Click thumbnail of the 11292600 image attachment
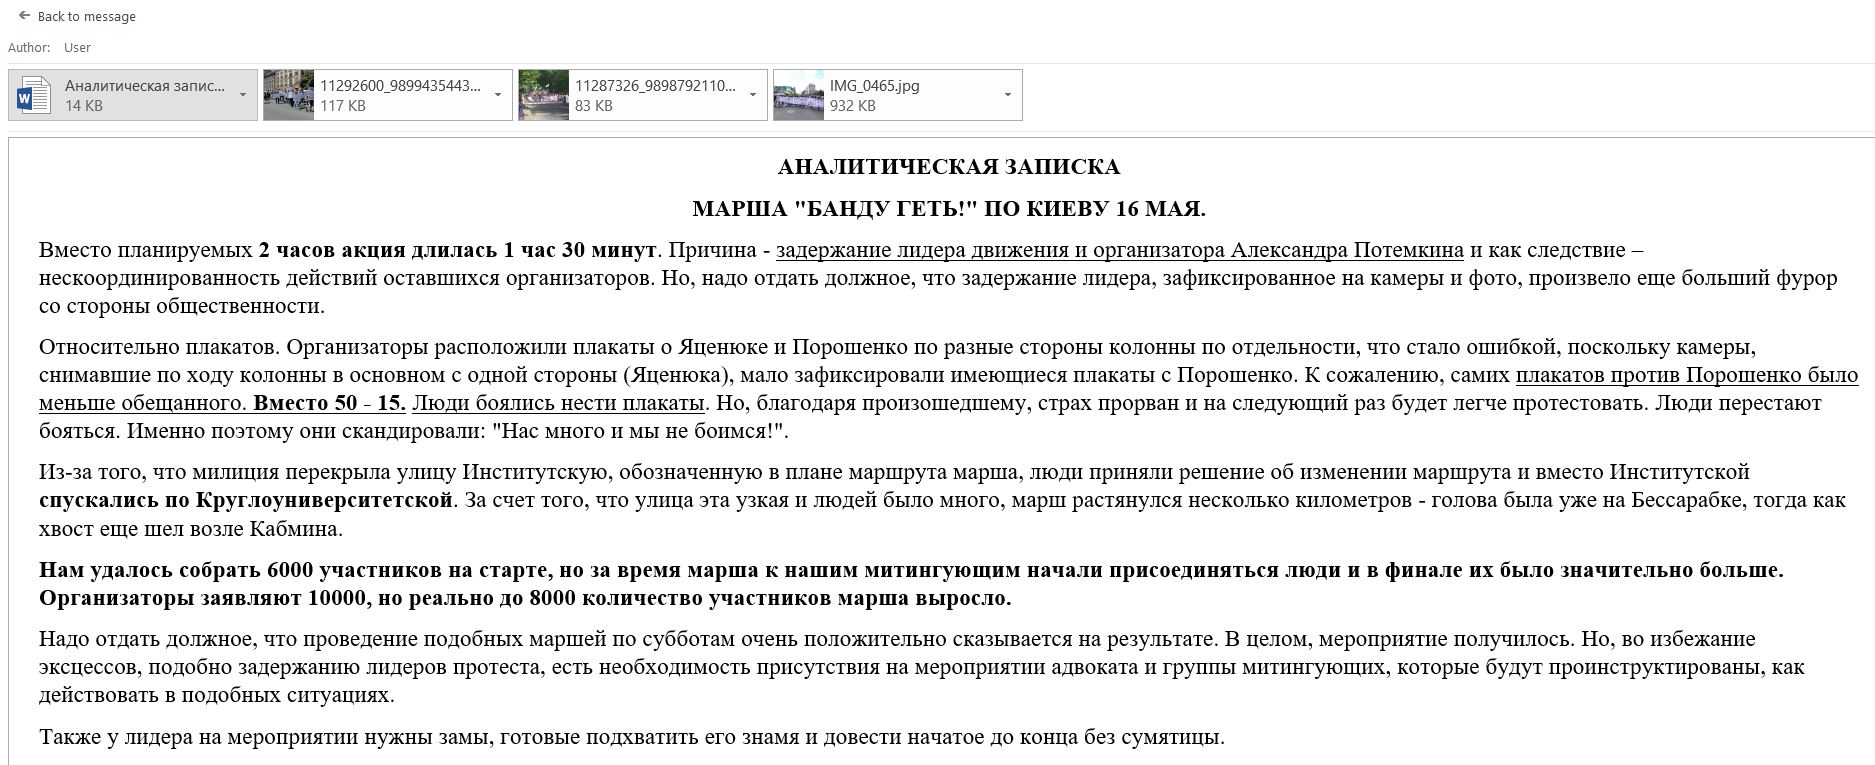1875x765 pixels. [289, 95]
